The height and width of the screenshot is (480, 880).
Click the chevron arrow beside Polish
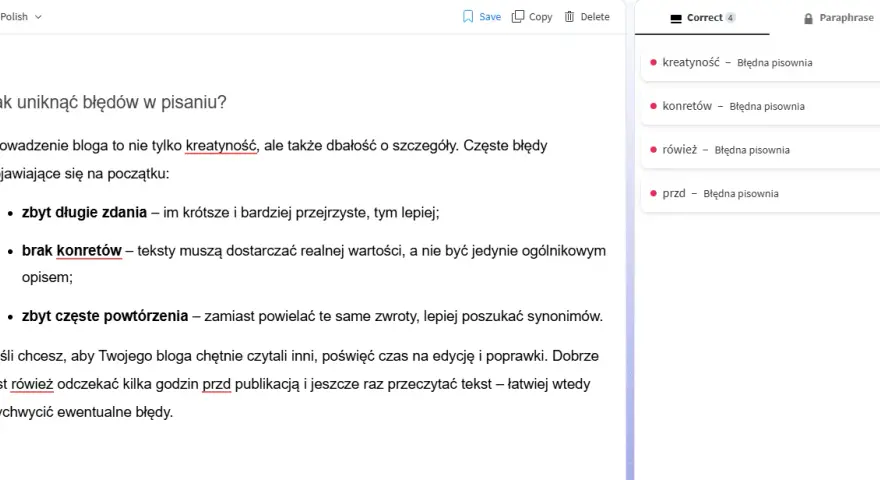(x=38, y=17)
